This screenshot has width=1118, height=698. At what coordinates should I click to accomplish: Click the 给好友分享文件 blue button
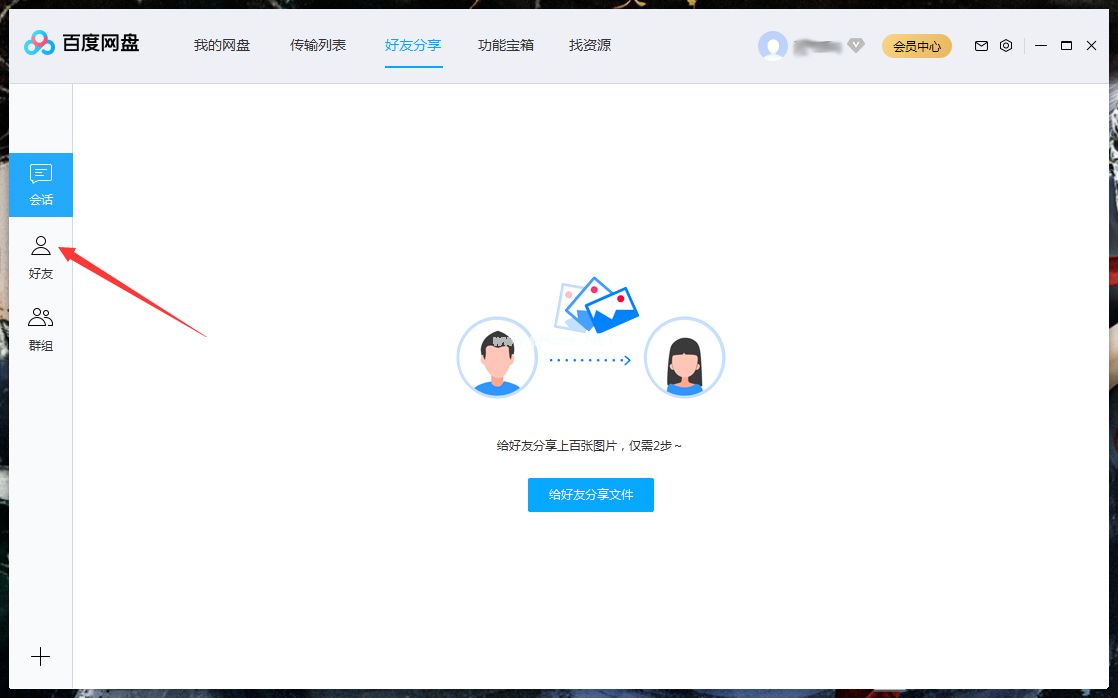click(x=591, y=494)
